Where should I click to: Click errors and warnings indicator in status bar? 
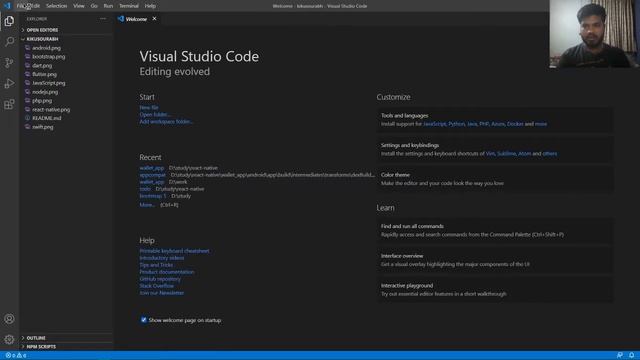[16, 356]
